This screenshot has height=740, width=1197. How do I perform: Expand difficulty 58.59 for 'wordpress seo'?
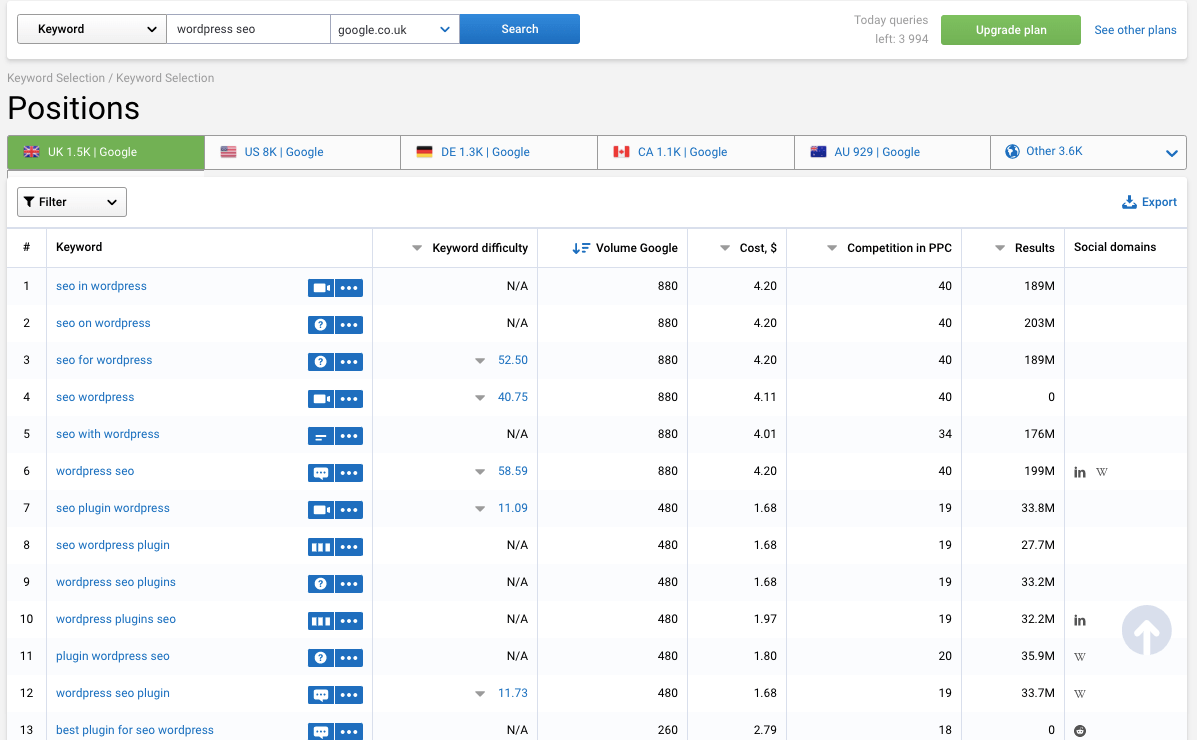(x=480, y=471)
